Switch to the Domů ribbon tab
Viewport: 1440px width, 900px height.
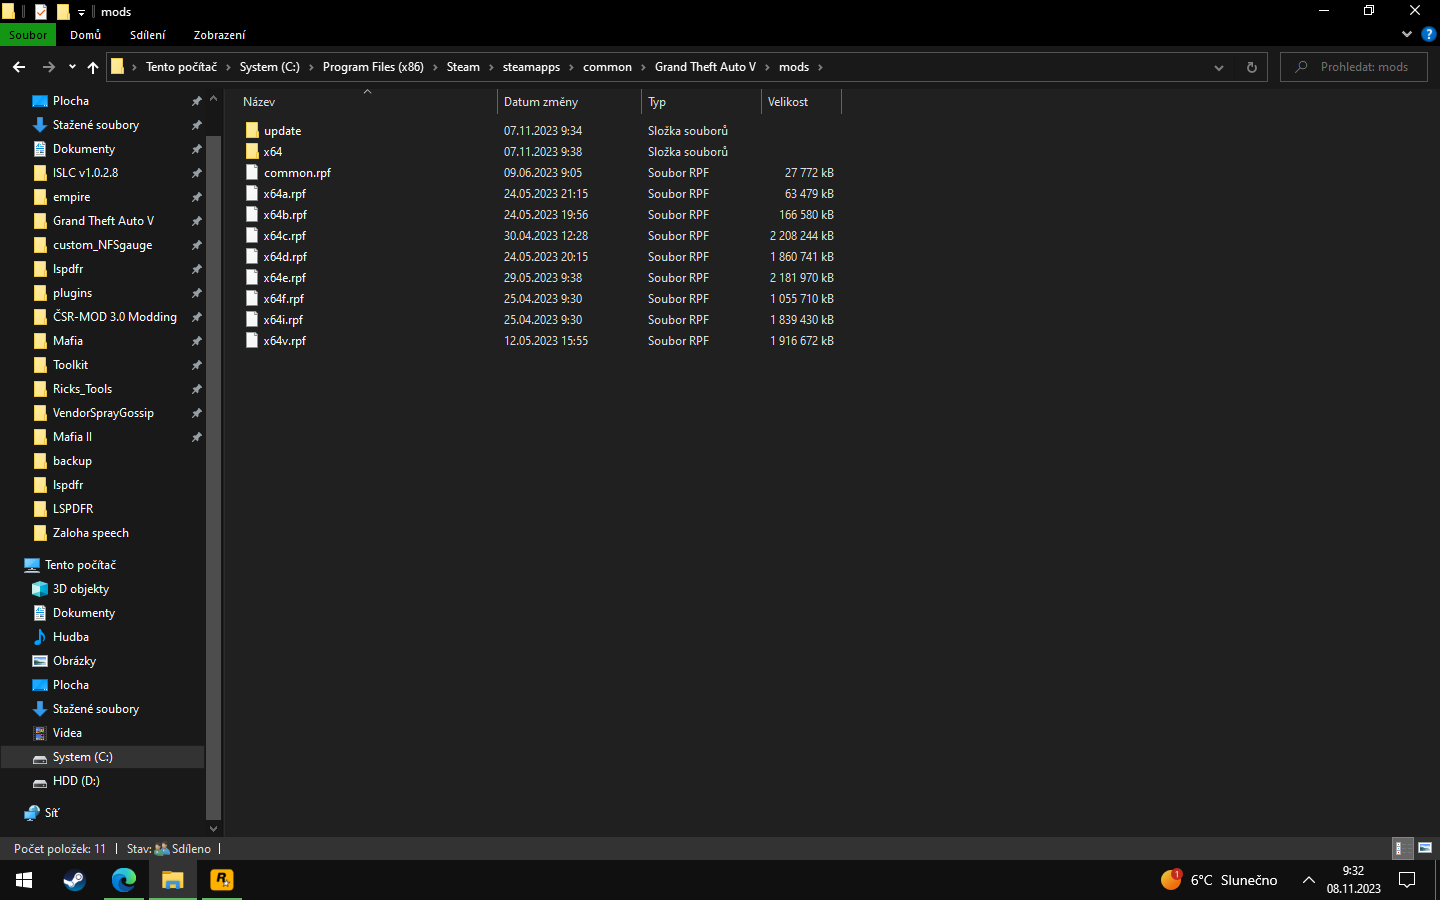coord(85,35)
